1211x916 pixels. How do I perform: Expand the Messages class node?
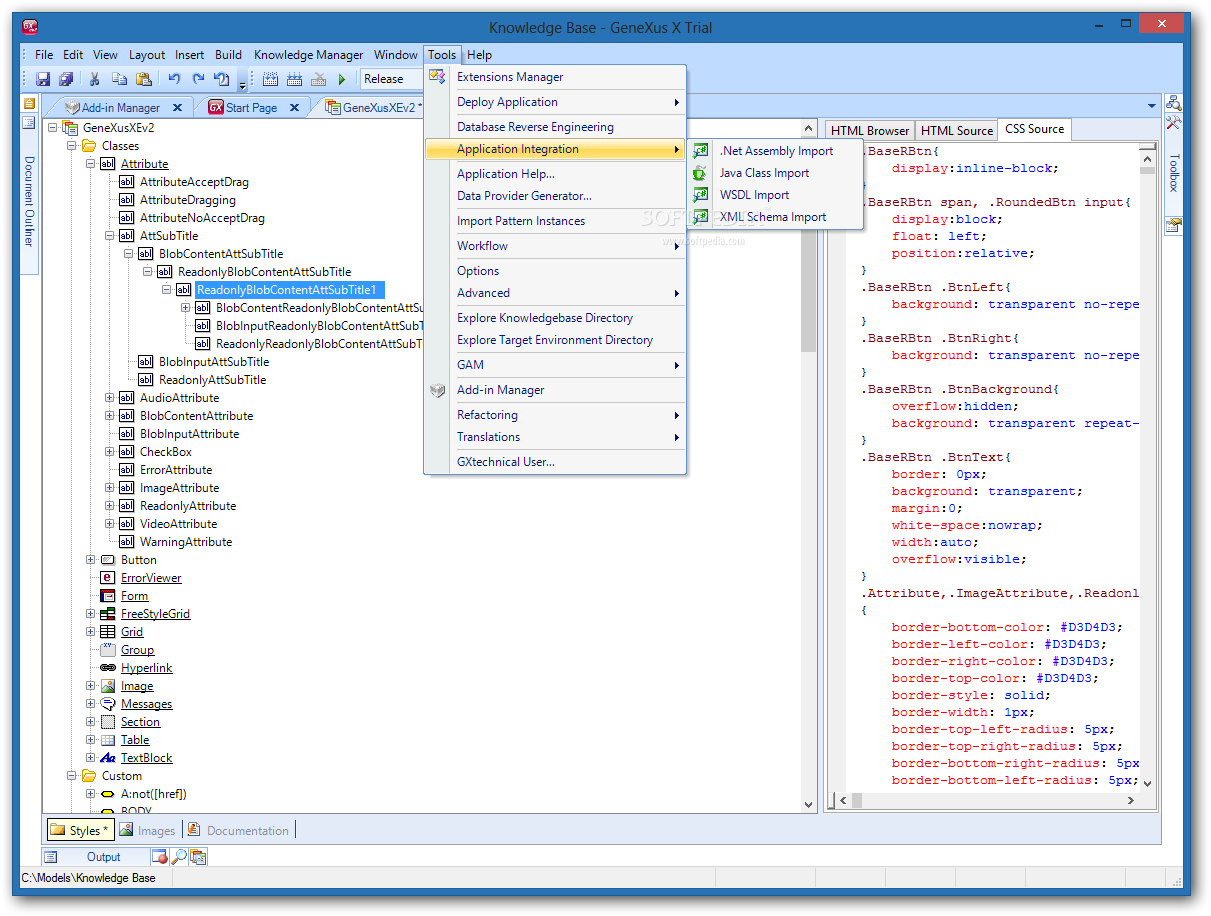click(x=91, y=704)
